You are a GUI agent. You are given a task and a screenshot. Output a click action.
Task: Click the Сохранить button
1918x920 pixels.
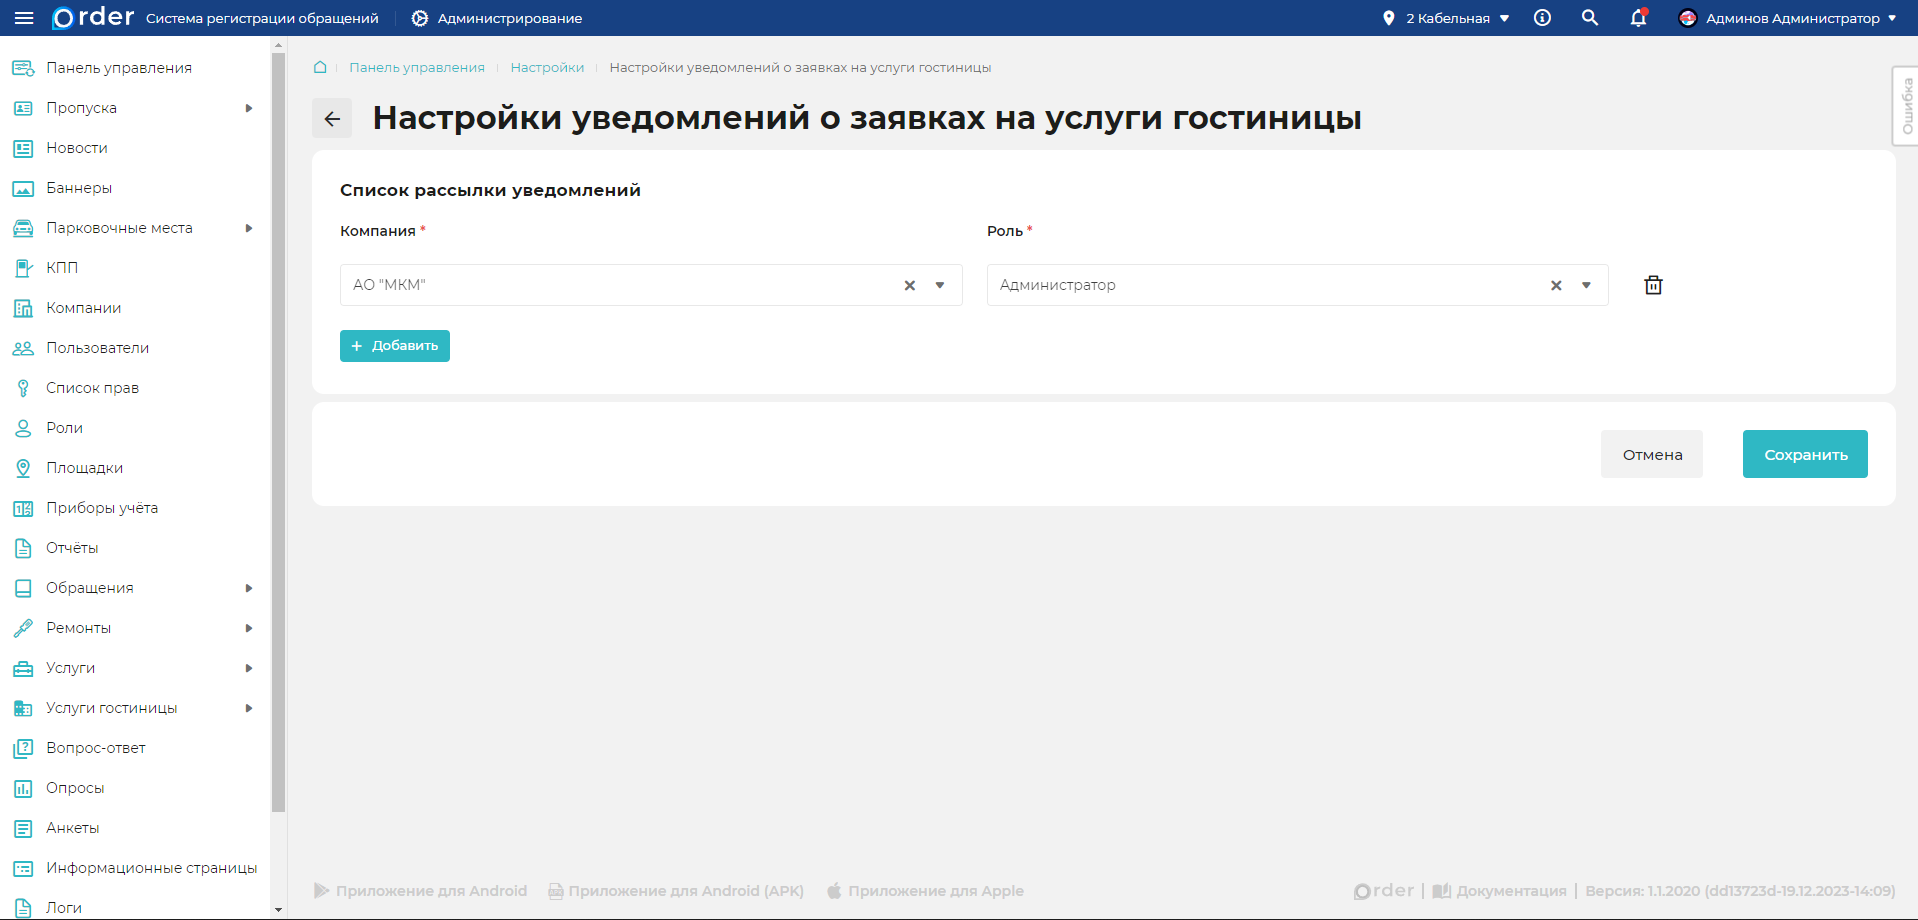1804,454
